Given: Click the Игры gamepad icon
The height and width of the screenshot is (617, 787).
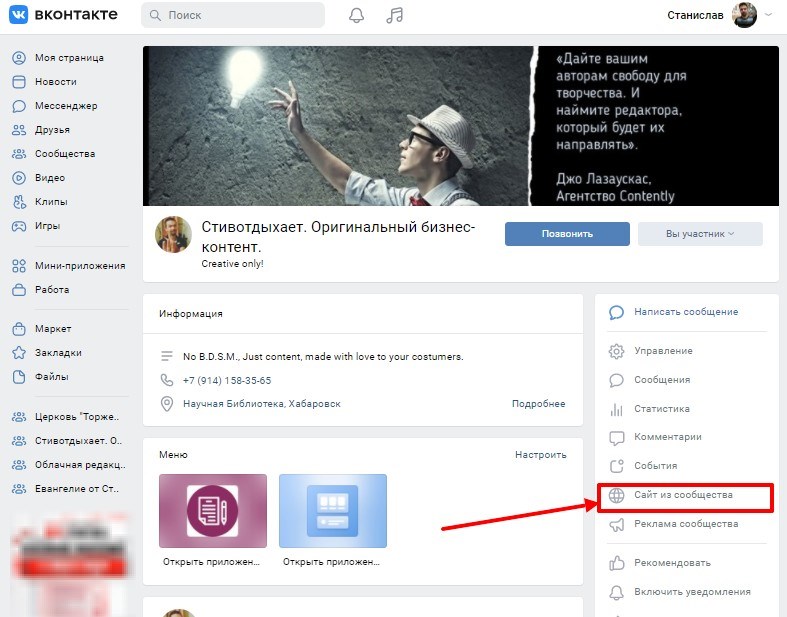Looking at the screenshot, I should (x=19, y=226).
